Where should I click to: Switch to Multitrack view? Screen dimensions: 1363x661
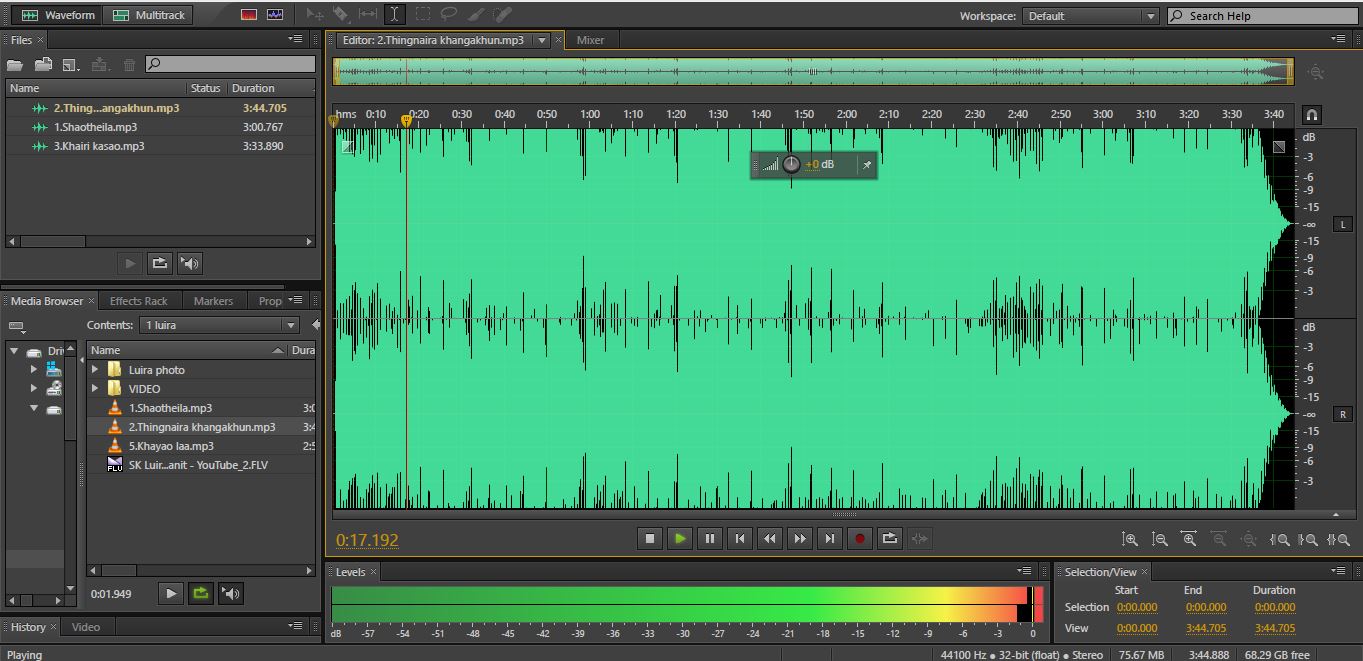click(x=149, y=15)
